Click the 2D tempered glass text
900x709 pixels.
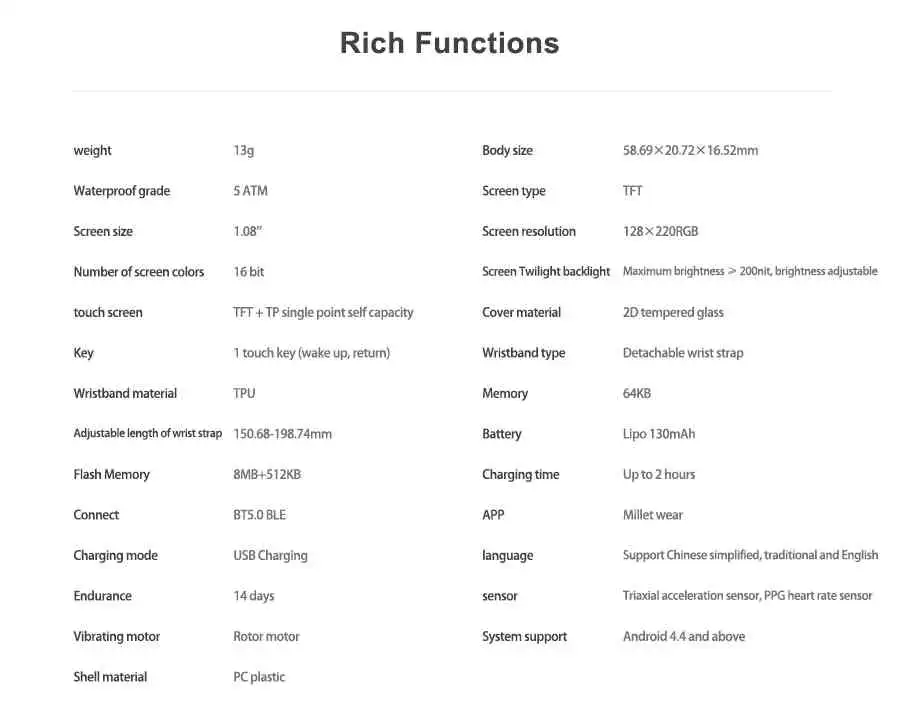[673, 313]
